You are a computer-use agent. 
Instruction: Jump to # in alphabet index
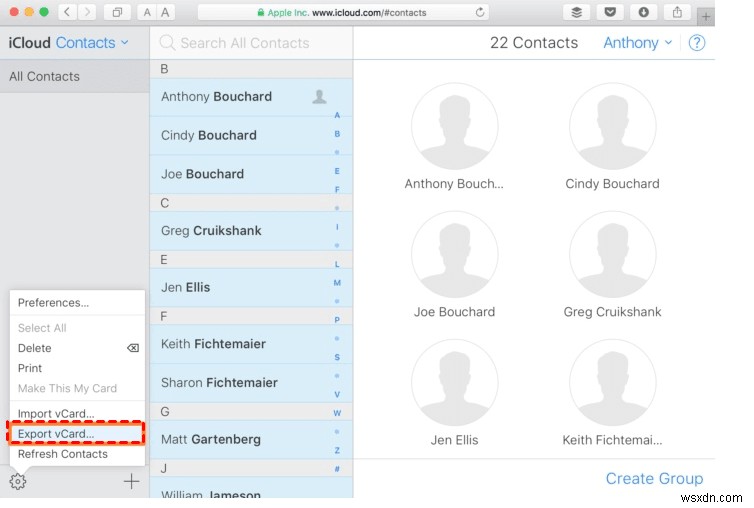coord(337,469)
